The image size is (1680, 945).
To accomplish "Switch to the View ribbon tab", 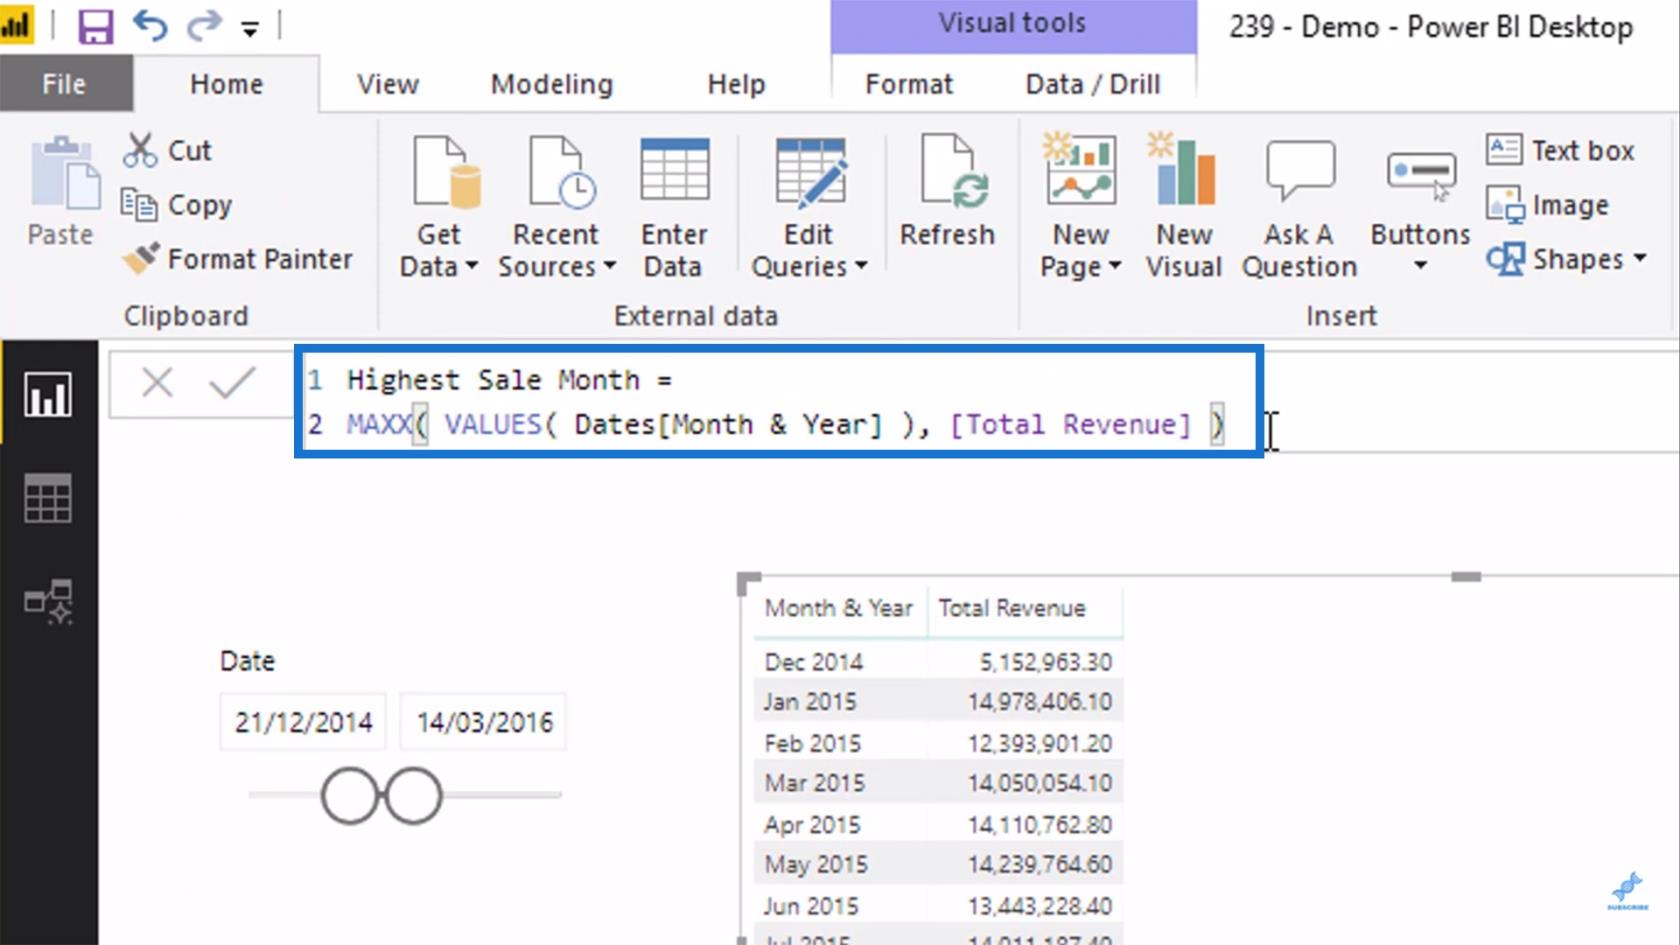I will click(x=388, y=84).
